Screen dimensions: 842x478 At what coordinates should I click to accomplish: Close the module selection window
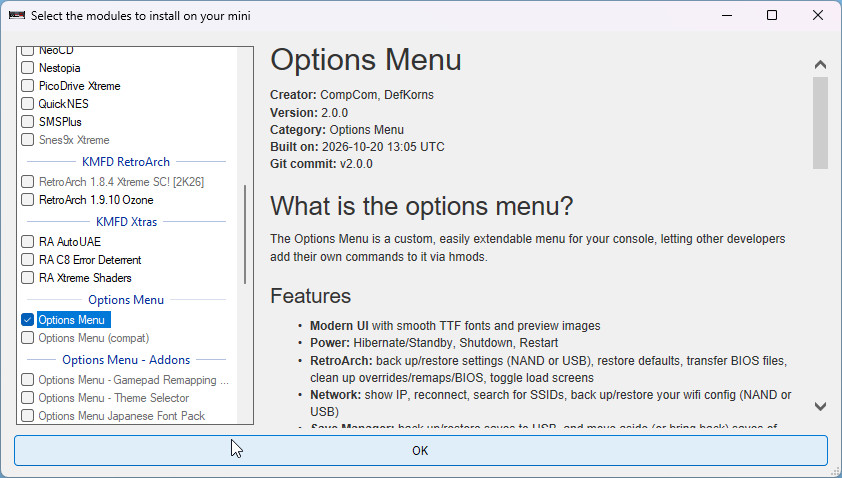[817, 15]
